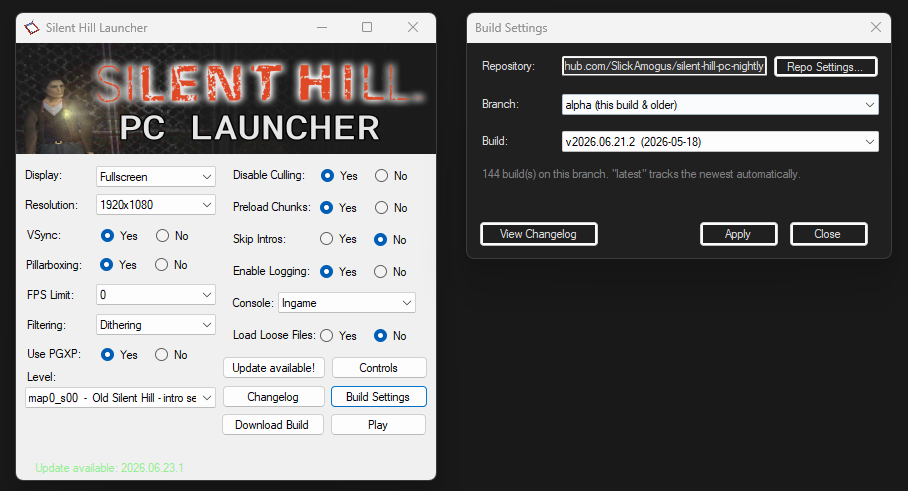Click the Download Build button

click(272, 424)
